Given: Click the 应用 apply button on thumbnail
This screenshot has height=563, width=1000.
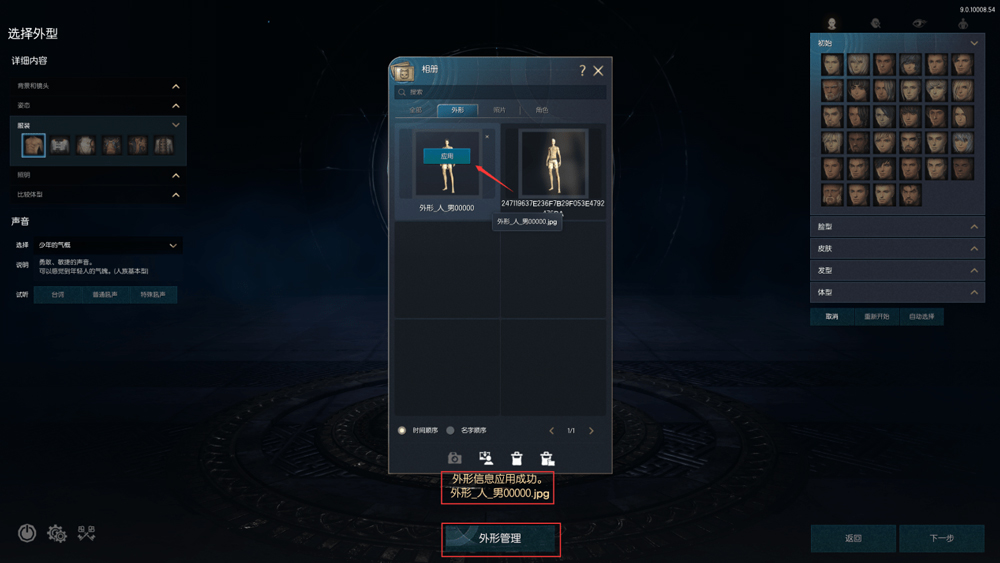Looking at the screenshot, I should [446, 156].
